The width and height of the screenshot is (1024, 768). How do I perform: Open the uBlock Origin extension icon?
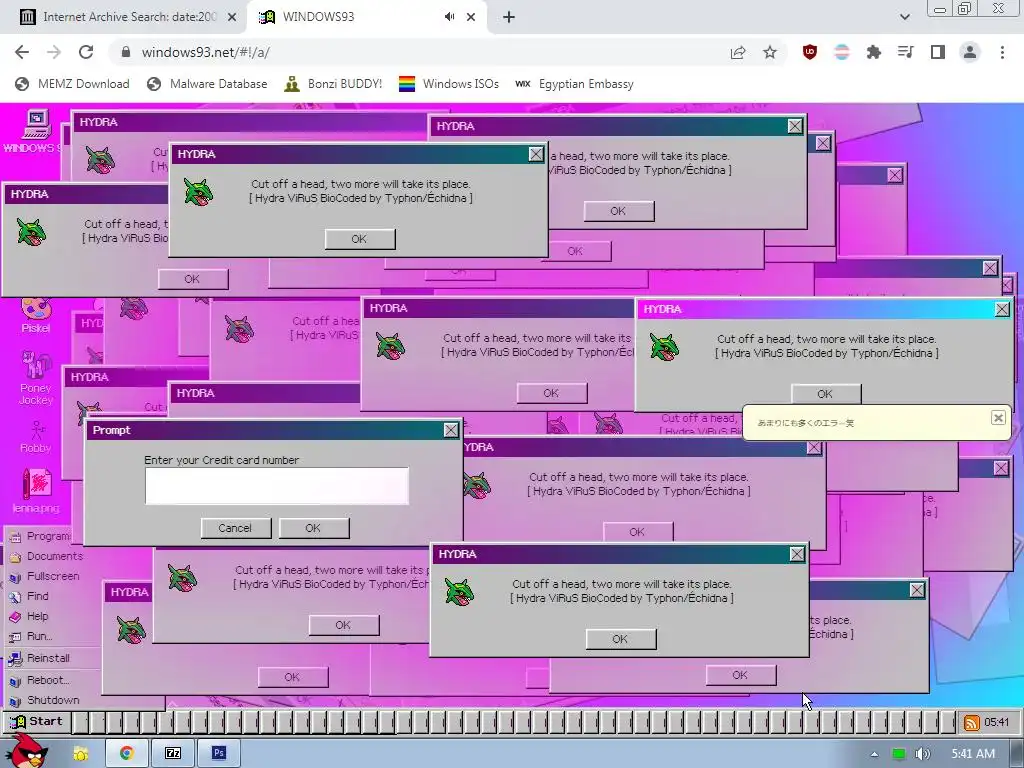pyautogui.click(x=810, y=52)
